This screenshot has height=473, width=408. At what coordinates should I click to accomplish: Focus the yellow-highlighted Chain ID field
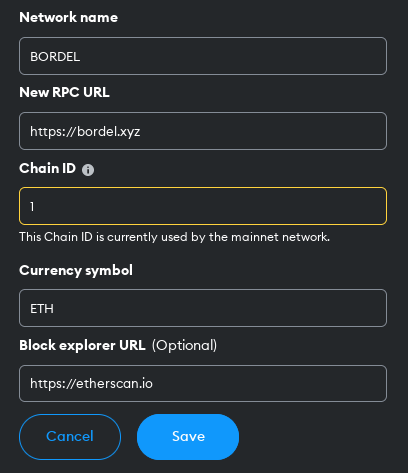pos(203,206)
